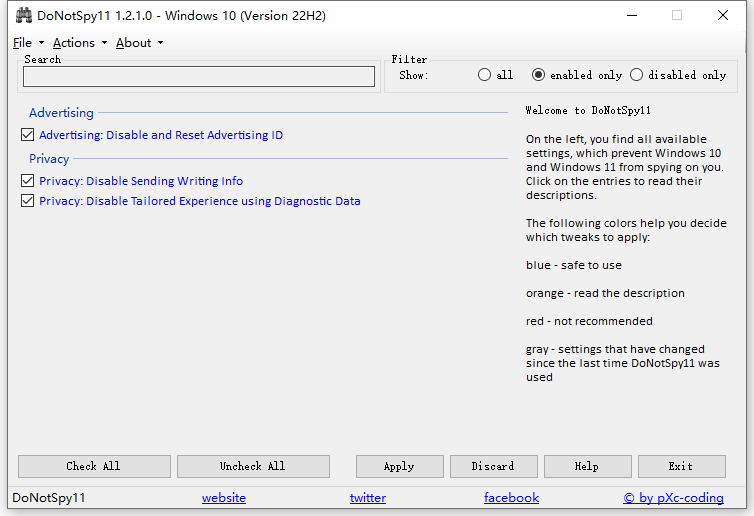Click the 'blue - safe to use' line
Image resolution: width=754 pixels, height=516 pixels.
[x=574, y=265]
